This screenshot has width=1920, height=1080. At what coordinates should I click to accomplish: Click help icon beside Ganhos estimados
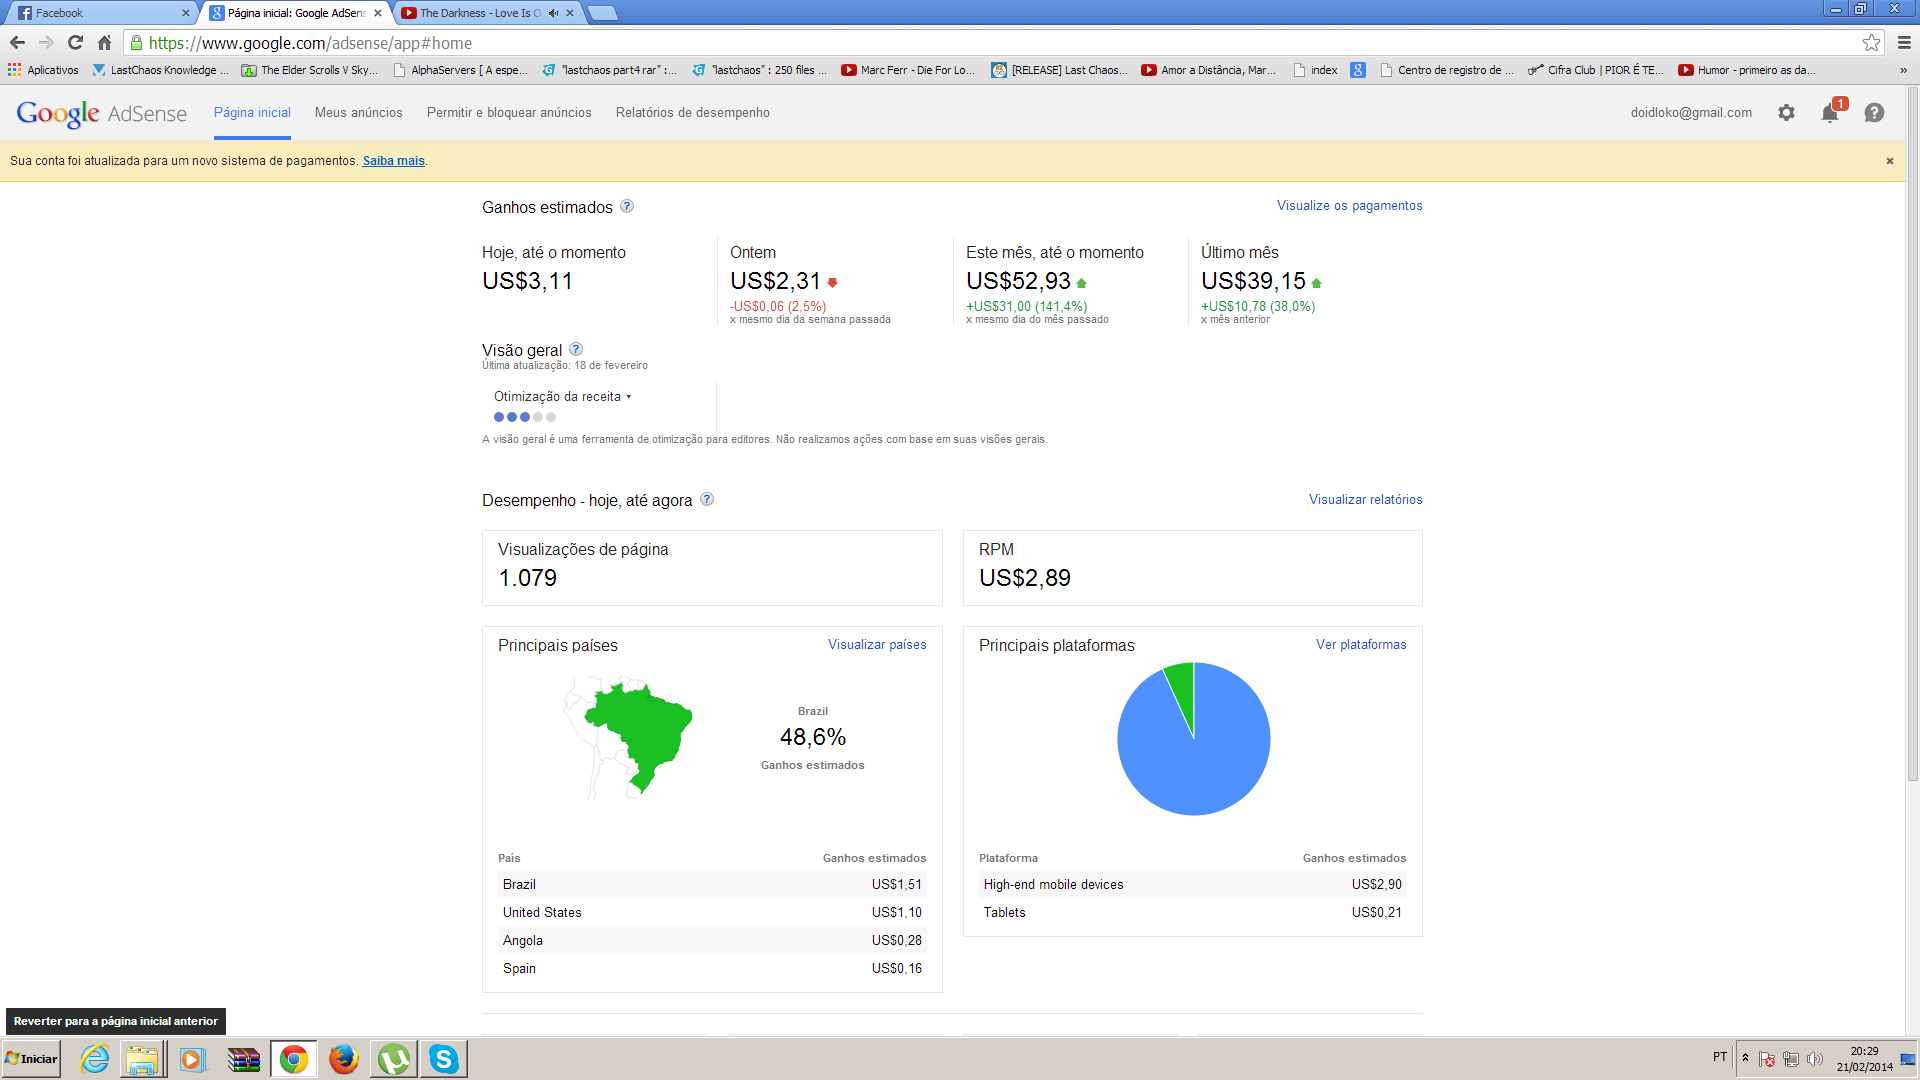point(627,207)
